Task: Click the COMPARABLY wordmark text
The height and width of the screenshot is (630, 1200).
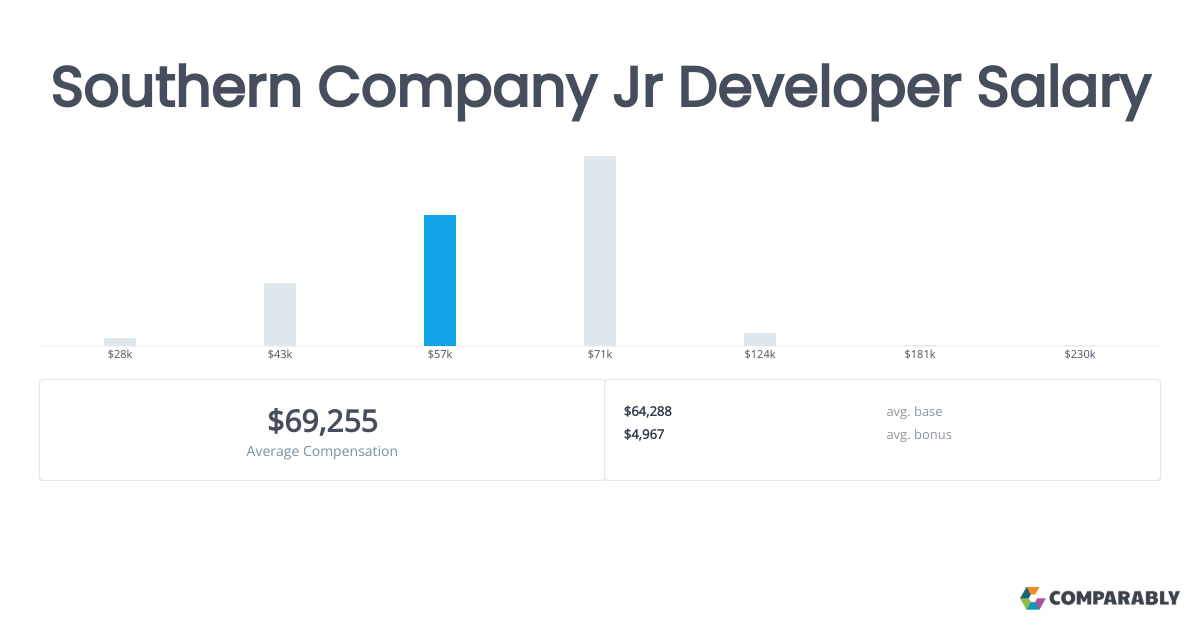Action: (x=1115, y=599)
